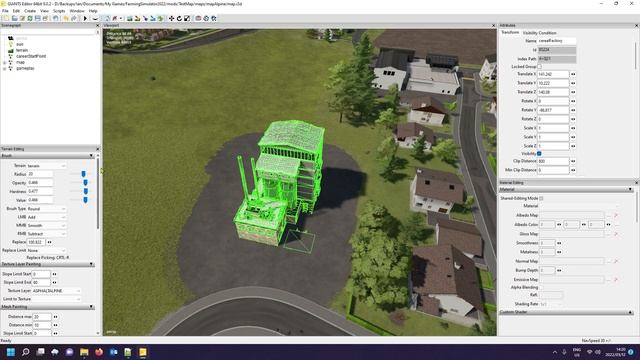
Task: Click the Radius slider handle
Action: (x=83, y=174)
